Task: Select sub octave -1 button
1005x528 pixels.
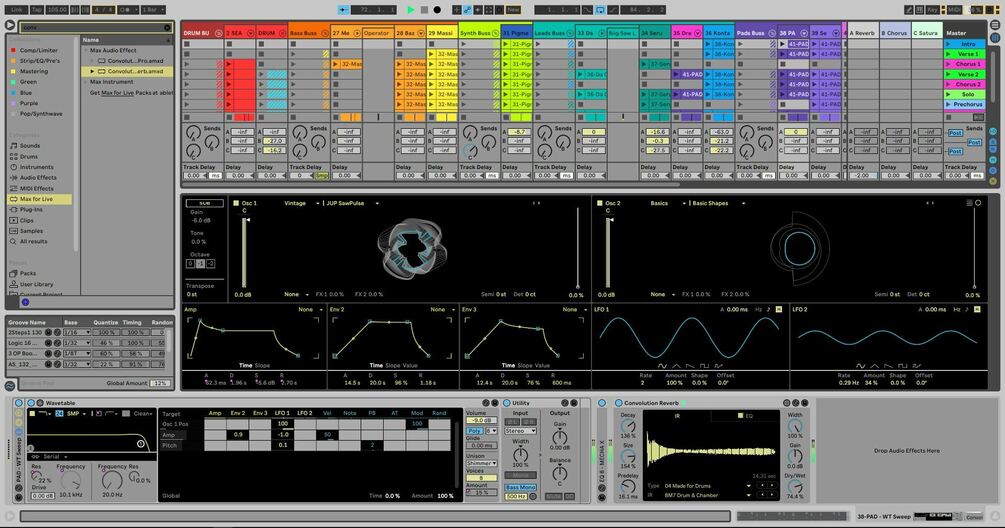Action: pos(200,263)
